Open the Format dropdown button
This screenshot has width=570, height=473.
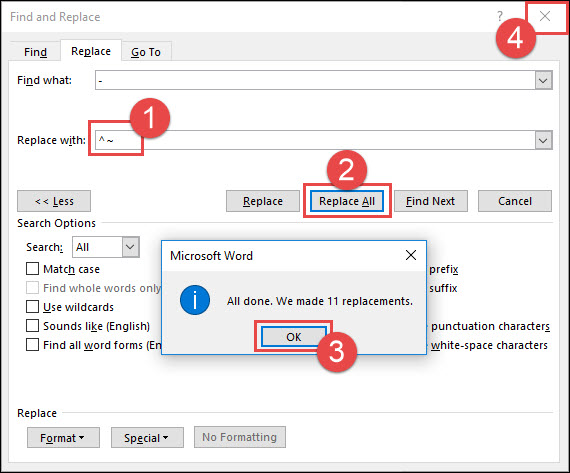63,438
